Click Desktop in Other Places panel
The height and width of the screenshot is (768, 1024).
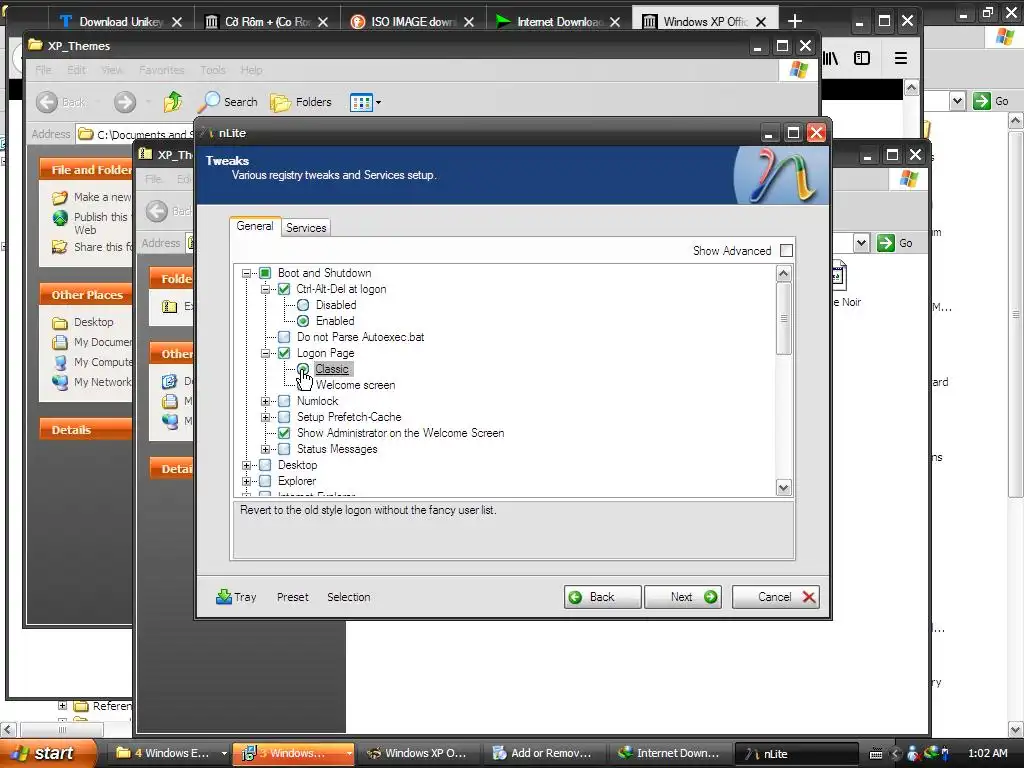93,322
